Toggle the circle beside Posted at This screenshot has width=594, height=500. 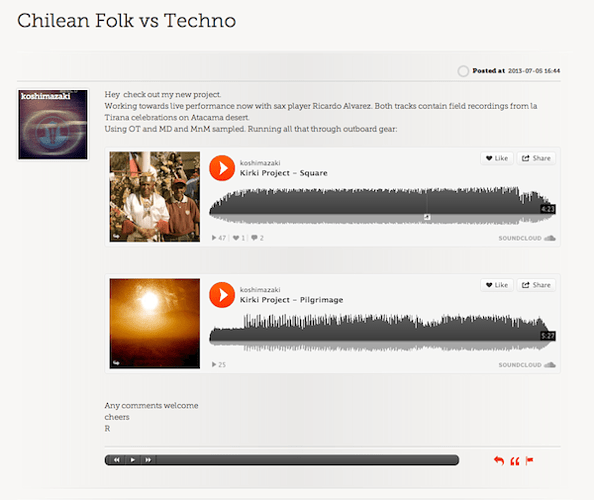coord(463,71)
